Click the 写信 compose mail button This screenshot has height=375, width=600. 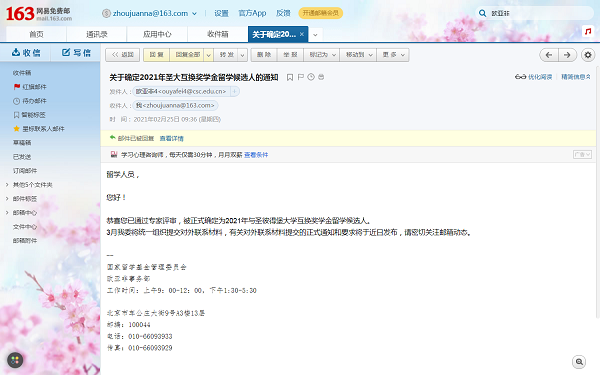pyautogui.click(x=76, y=52)
